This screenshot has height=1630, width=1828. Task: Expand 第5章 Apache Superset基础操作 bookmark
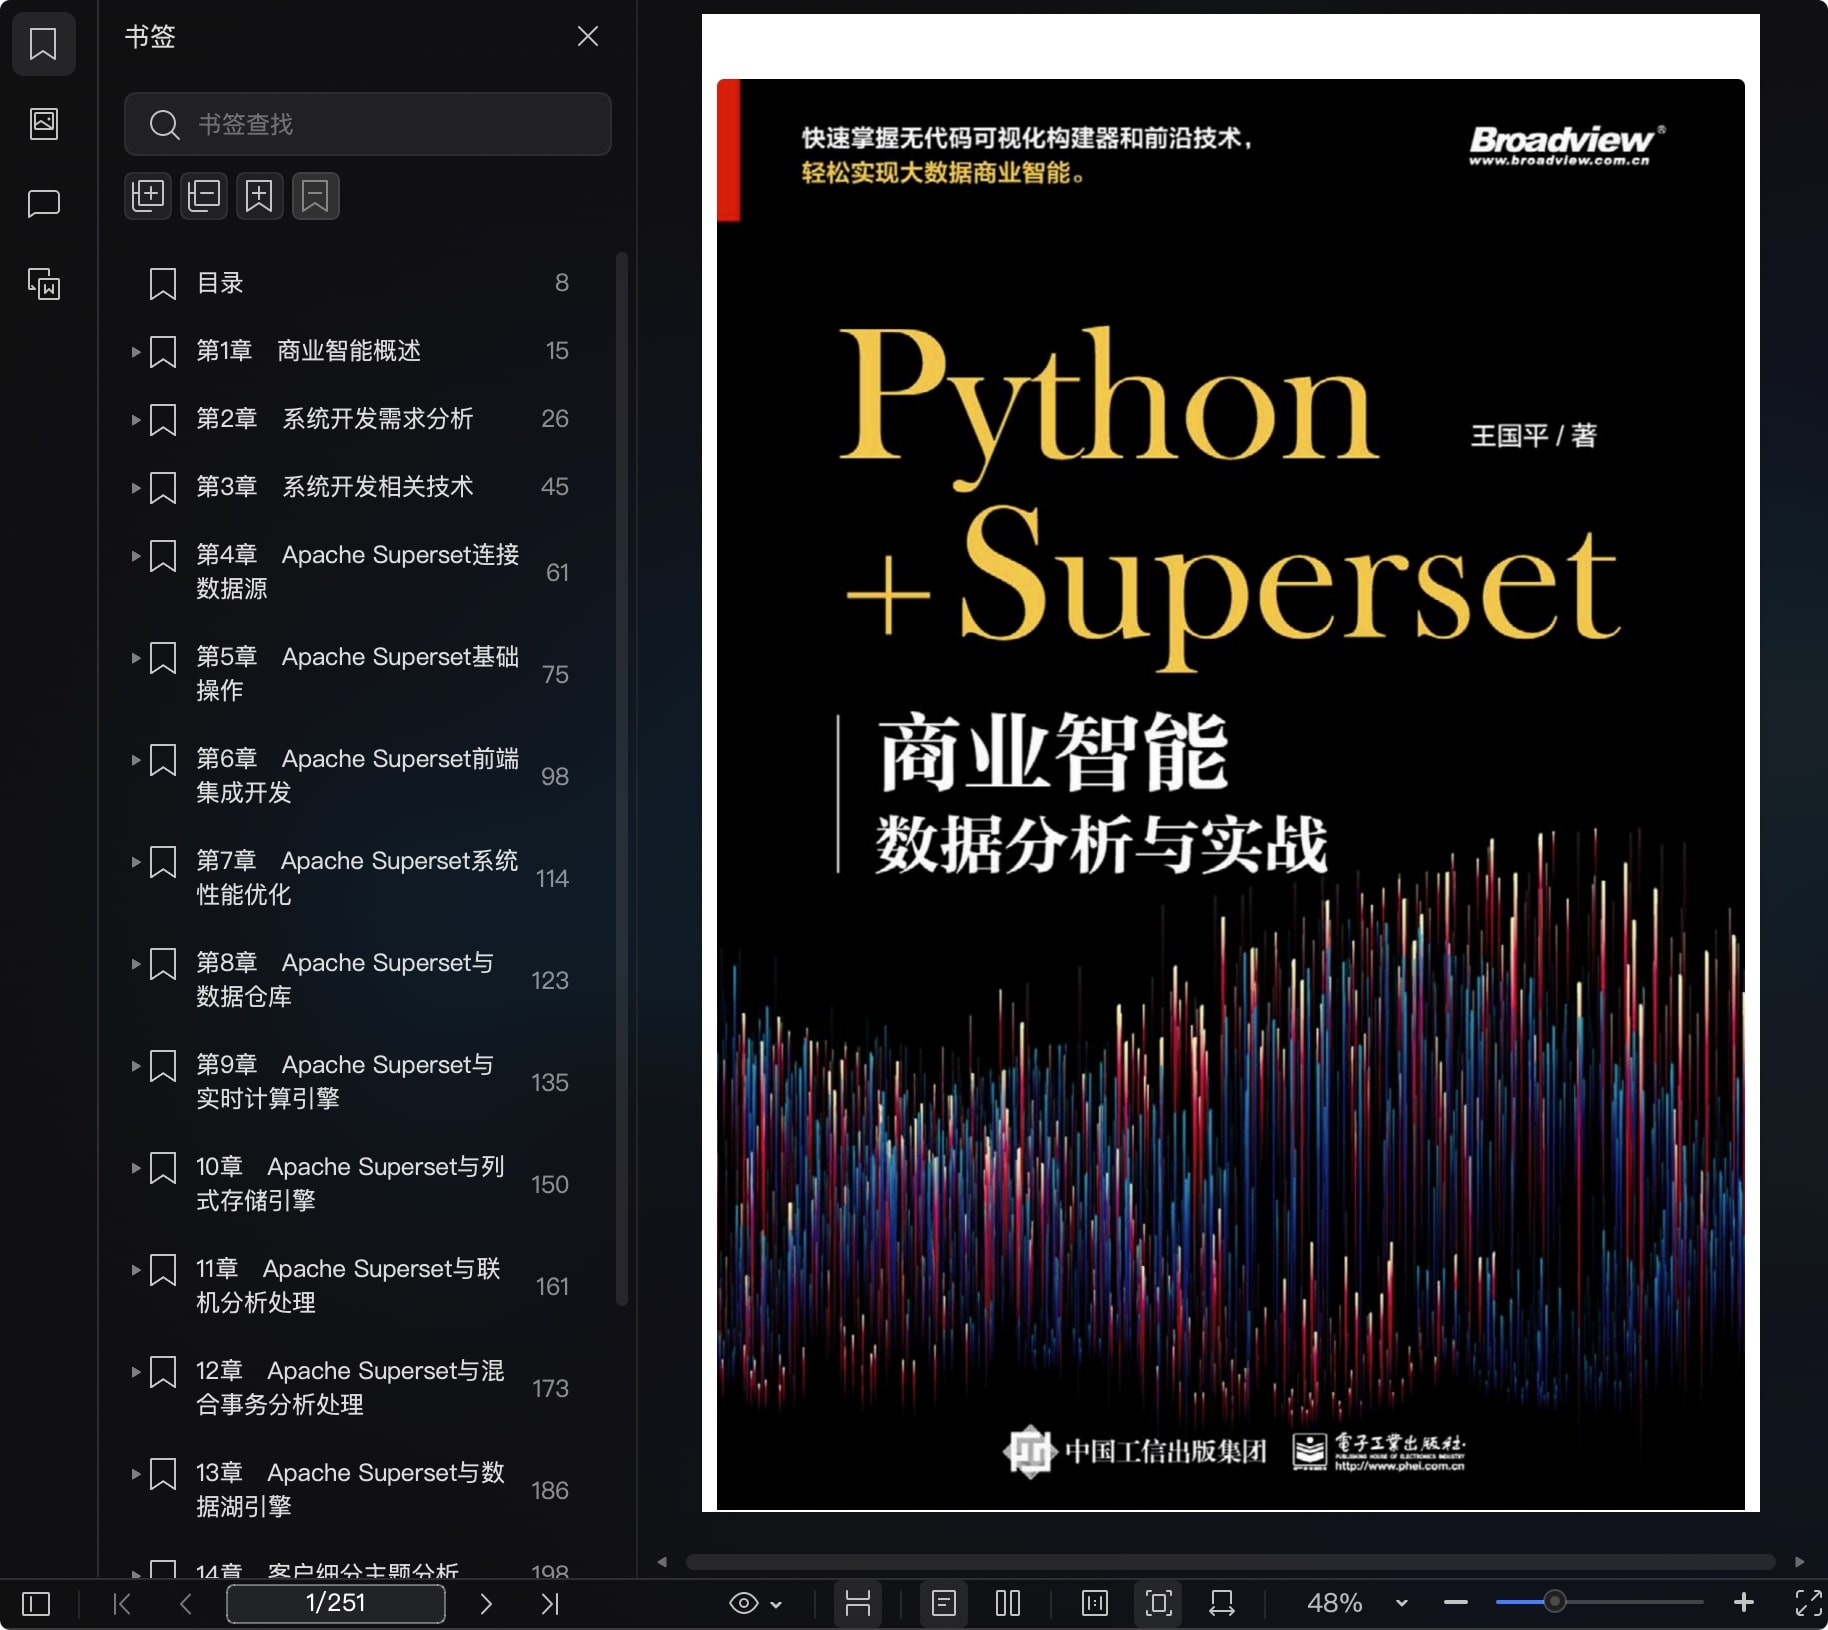pyautogui.click(x=135, y=657)
